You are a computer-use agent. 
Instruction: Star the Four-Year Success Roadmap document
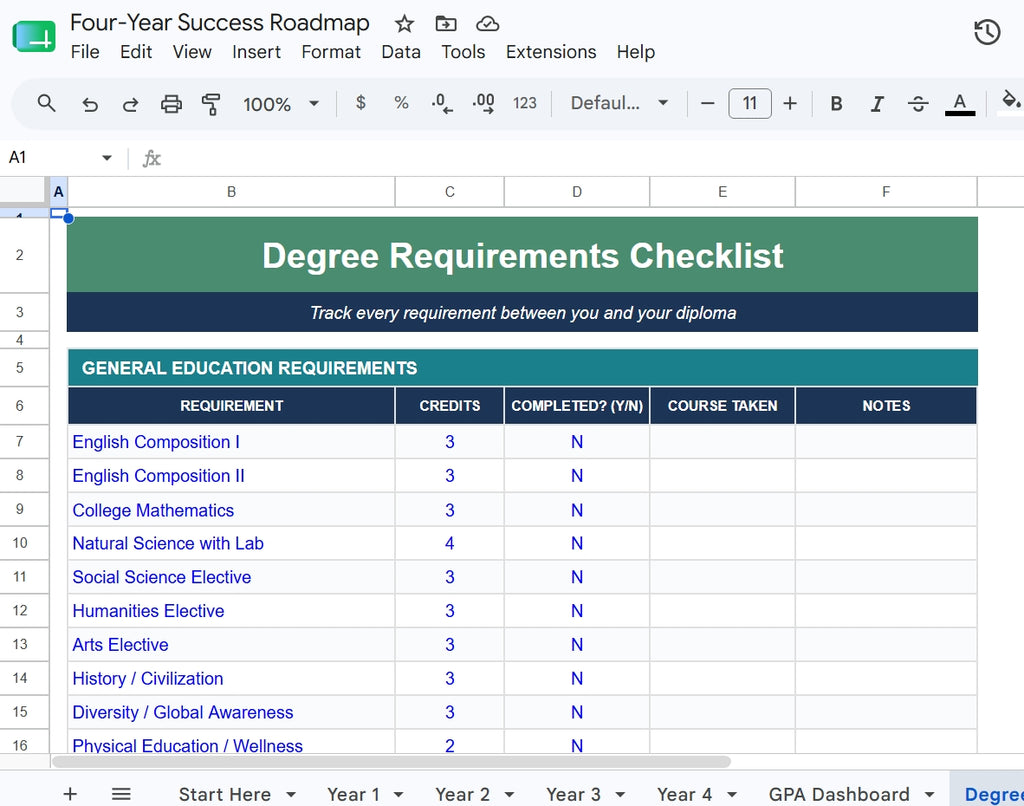(404, 24)
